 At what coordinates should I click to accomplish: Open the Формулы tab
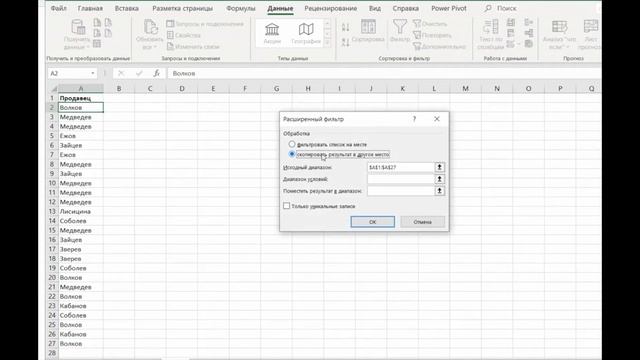point(240,8)
